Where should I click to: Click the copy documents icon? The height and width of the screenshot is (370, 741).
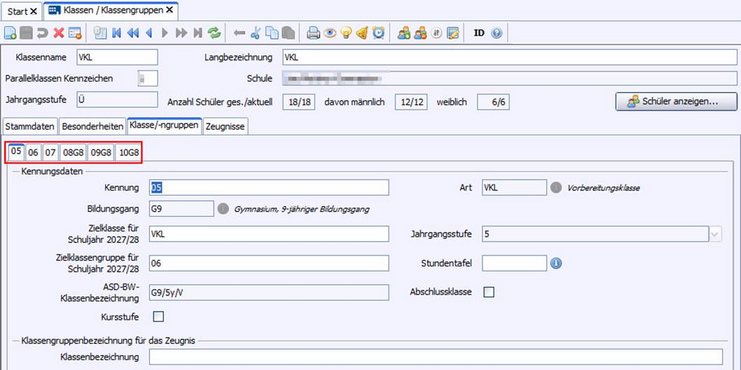click(271, 33)
